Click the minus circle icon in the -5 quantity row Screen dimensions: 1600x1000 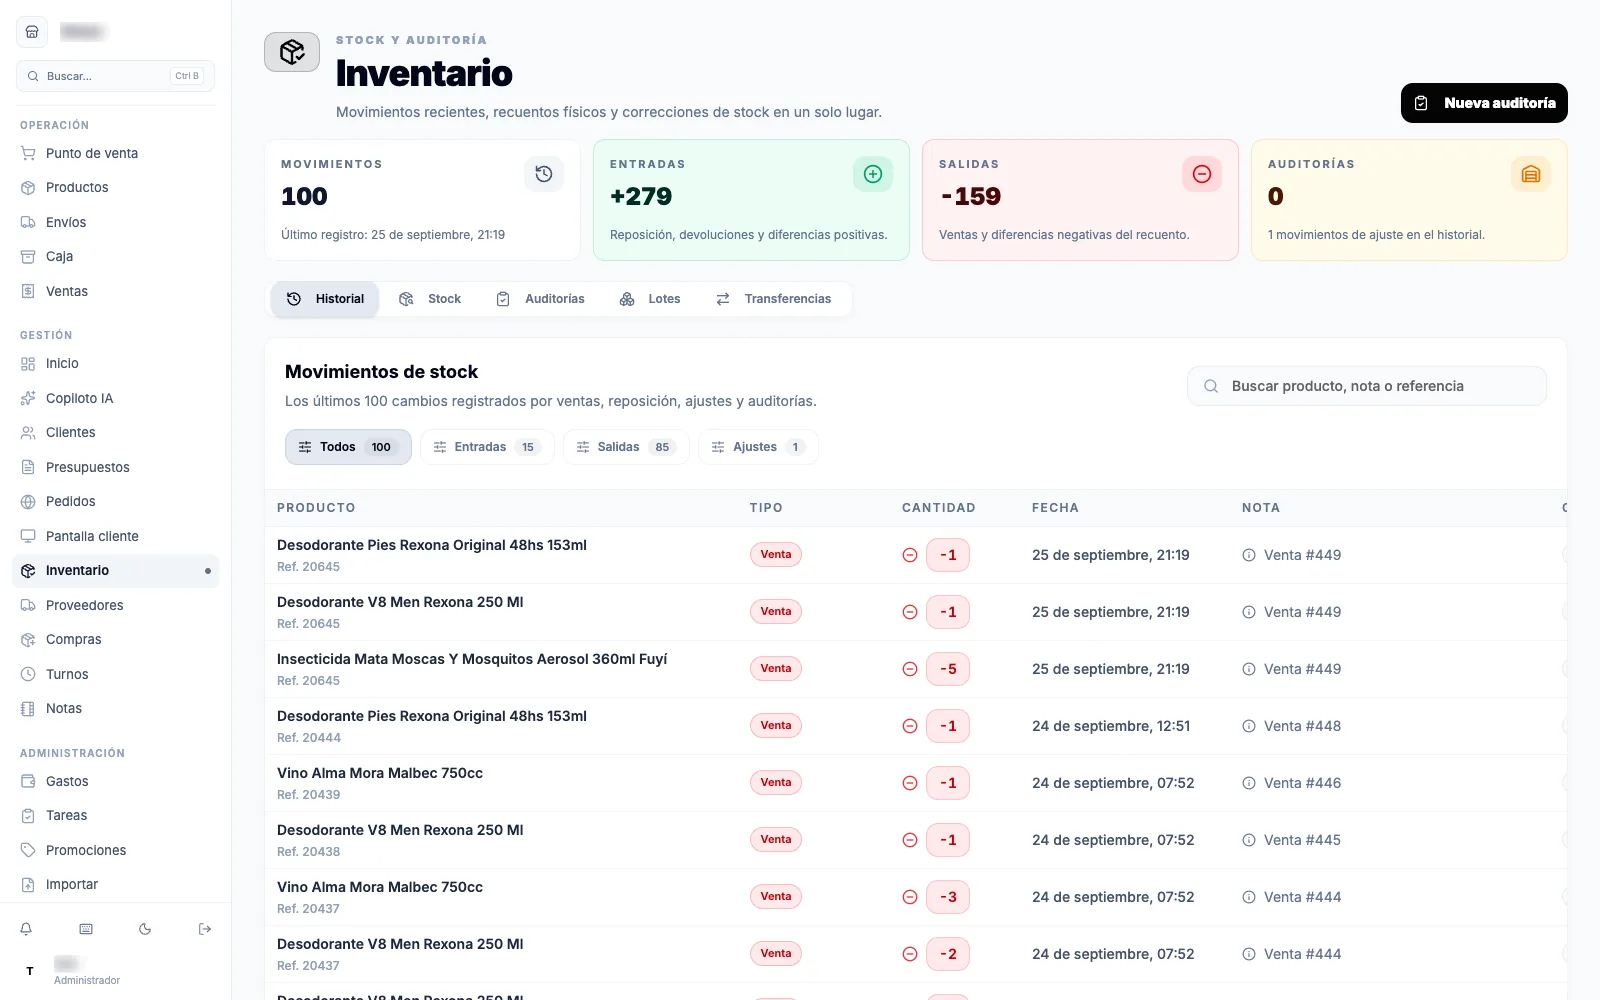point(910,669)
